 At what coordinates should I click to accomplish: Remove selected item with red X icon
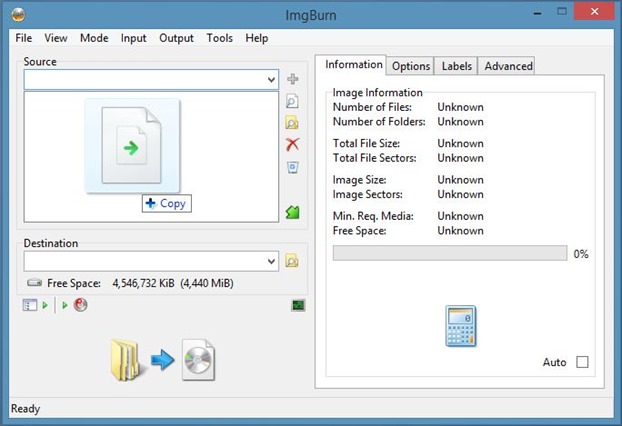[x=293, y=144]
